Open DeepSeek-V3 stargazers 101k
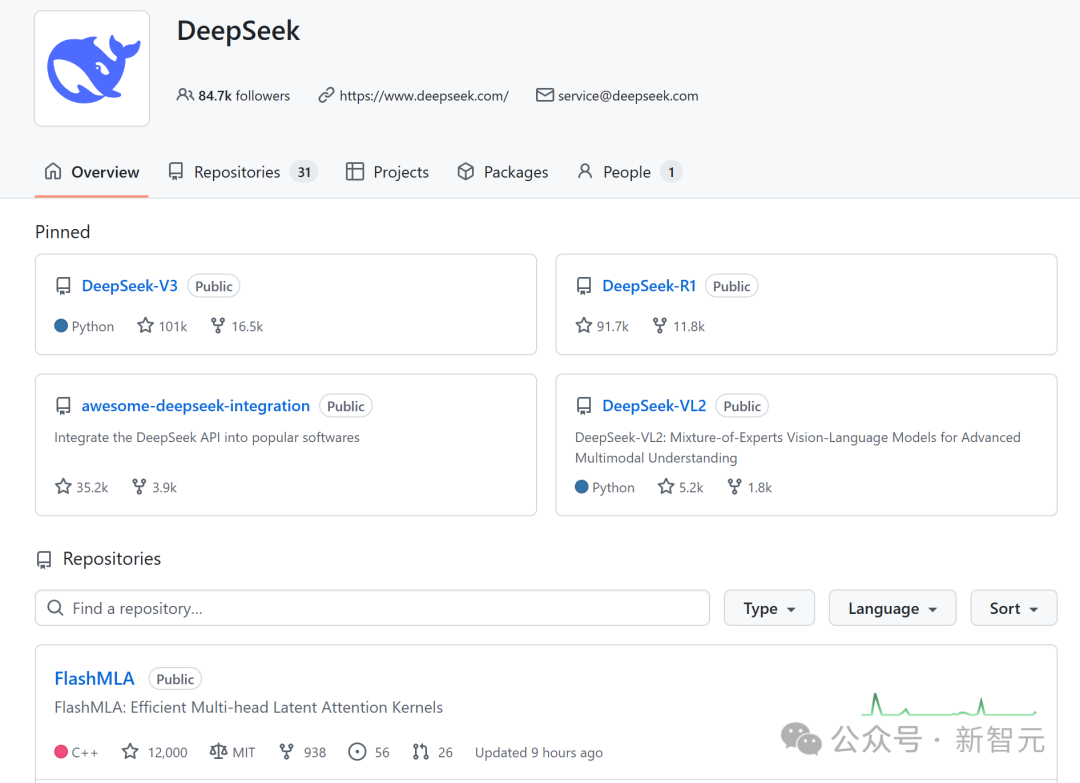This screenshot has height=783, width=1080. [162, 326]
